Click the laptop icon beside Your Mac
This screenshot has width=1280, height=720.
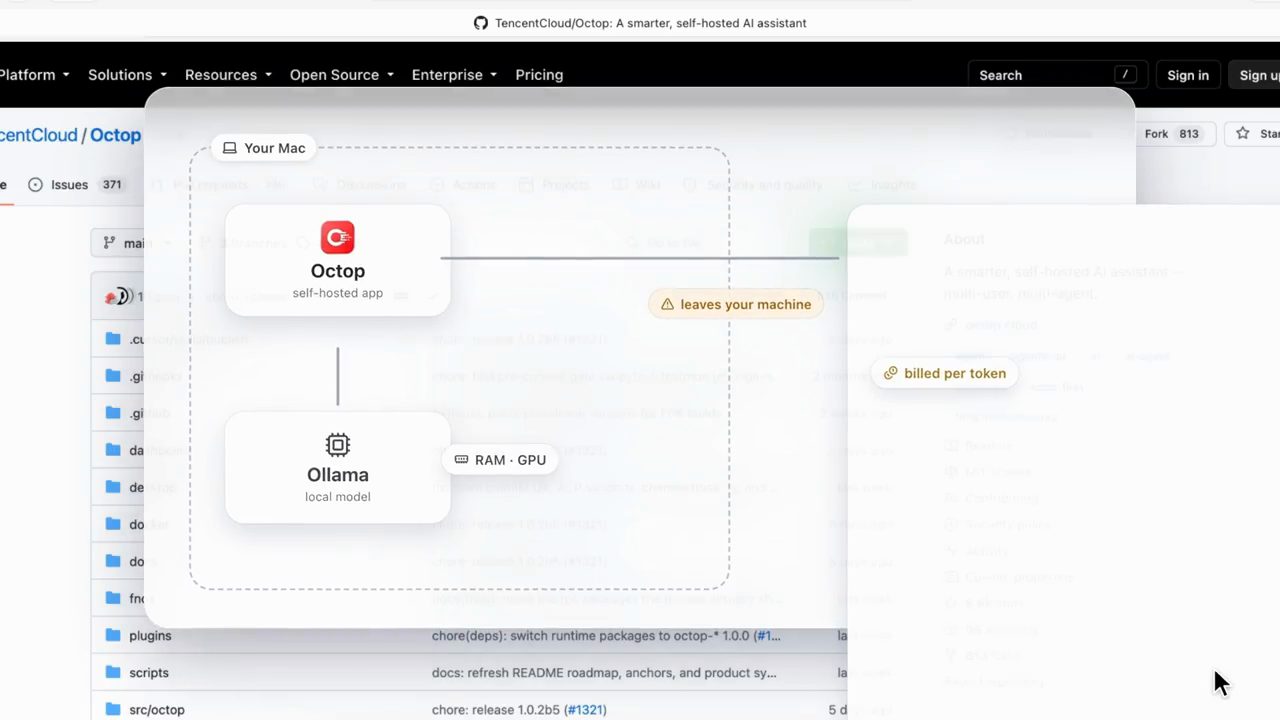coord(230,148)
